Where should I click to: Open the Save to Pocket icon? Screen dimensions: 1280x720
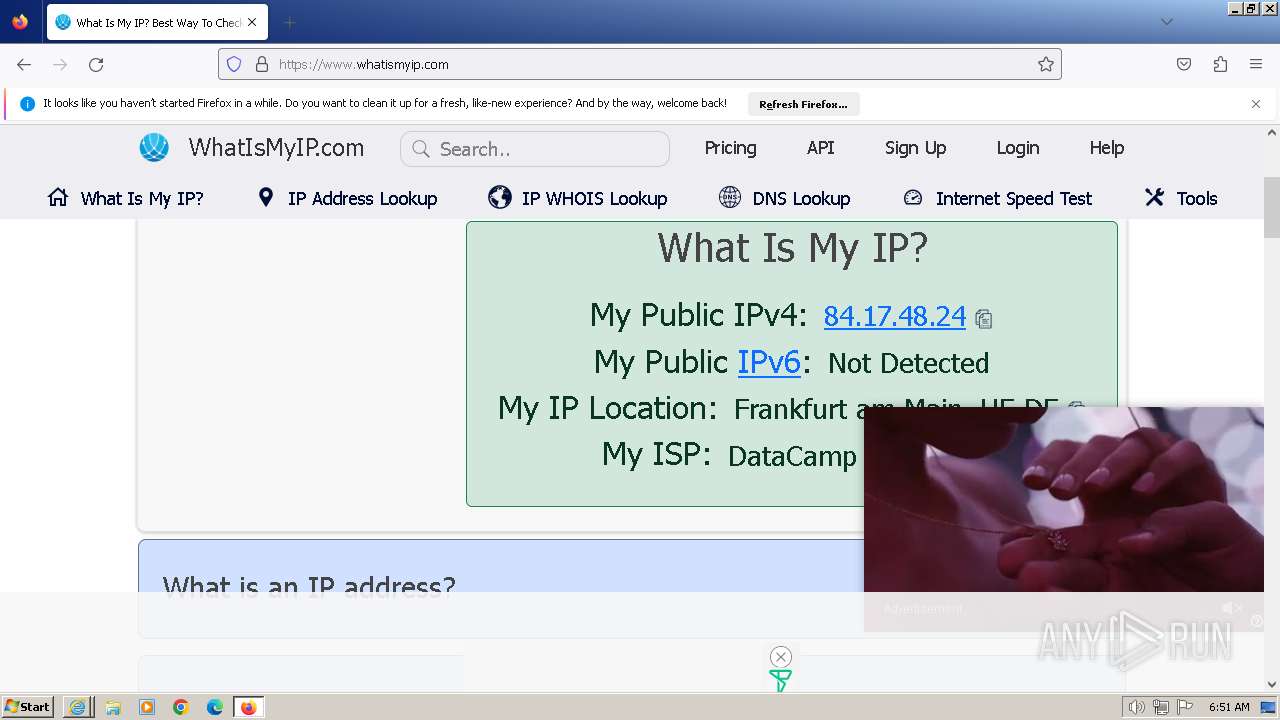click(x=1184, y=64)
